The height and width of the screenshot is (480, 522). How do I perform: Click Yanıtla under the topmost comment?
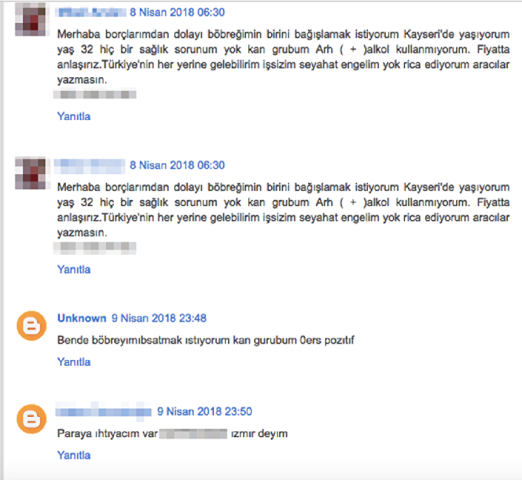[74, 116]
